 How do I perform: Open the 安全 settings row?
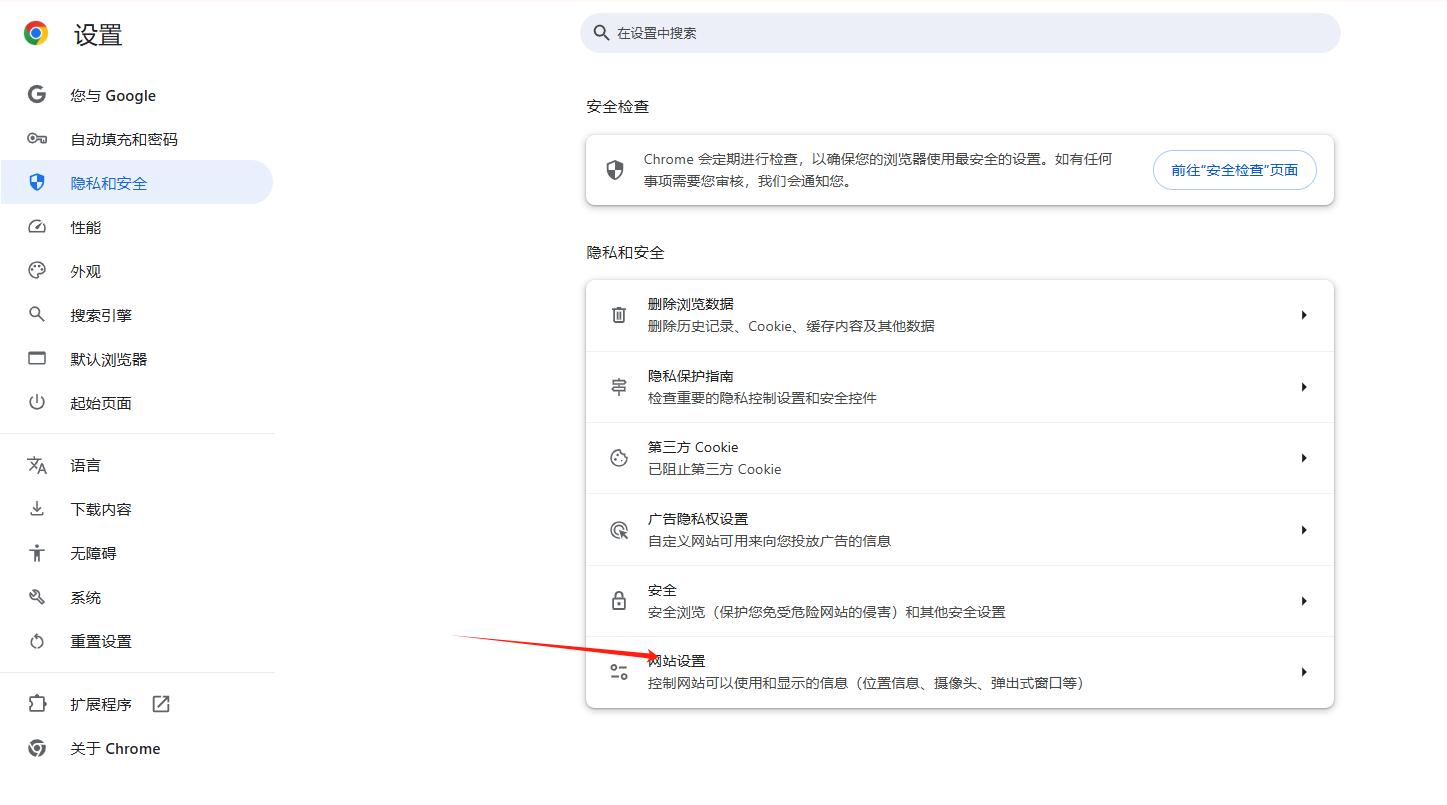pyautogui.click(x=960, y=601)
